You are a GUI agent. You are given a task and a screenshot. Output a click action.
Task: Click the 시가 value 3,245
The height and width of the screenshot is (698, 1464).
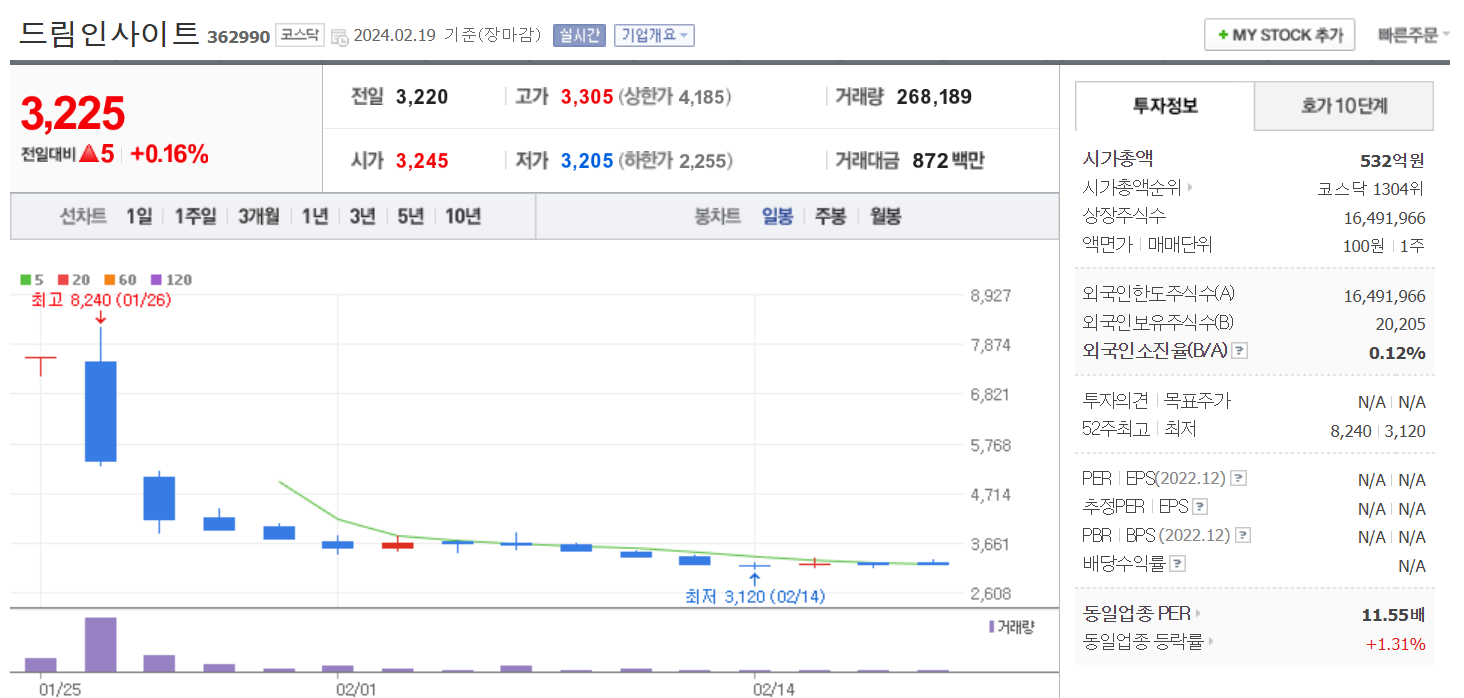click(x=422, y=160)
